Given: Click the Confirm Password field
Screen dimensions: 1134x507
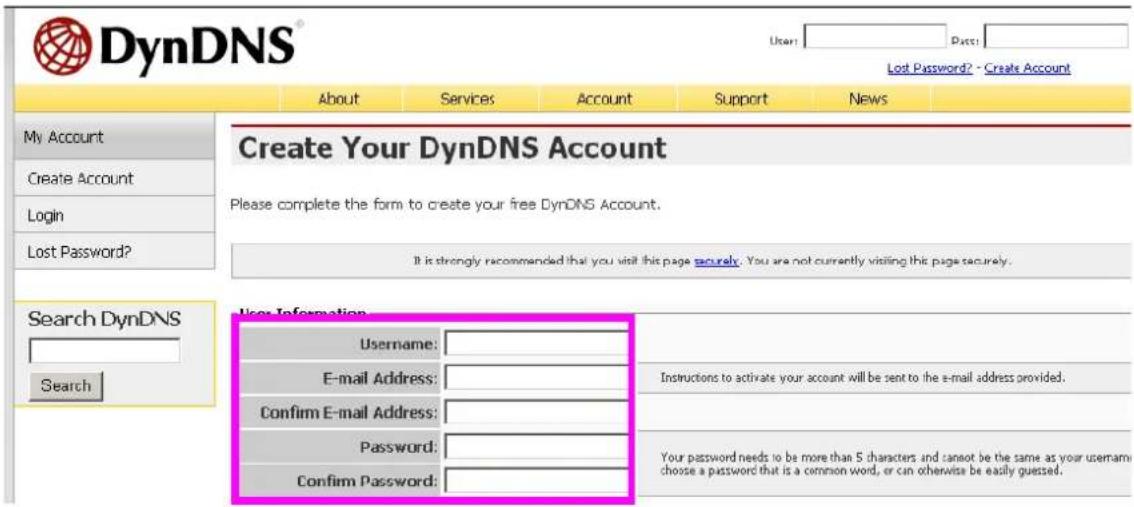Looking at the screenshot, I should click(x=536, y=480).
